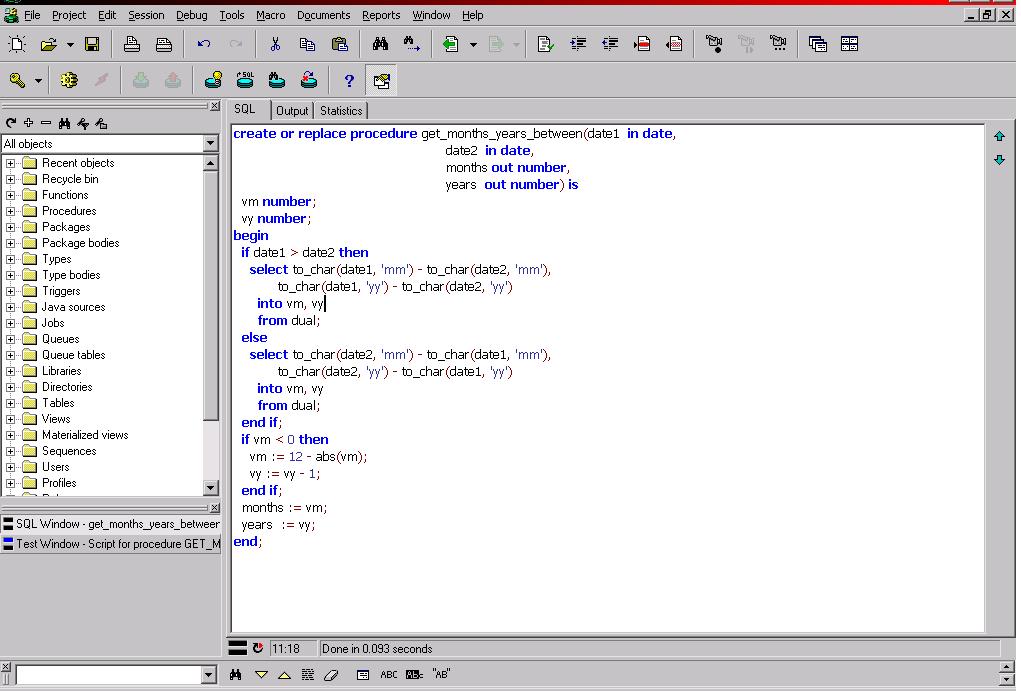The image size is (1021, 692).
Task: Click the blue question mark help icon
Action: click(x=349, y=81)
